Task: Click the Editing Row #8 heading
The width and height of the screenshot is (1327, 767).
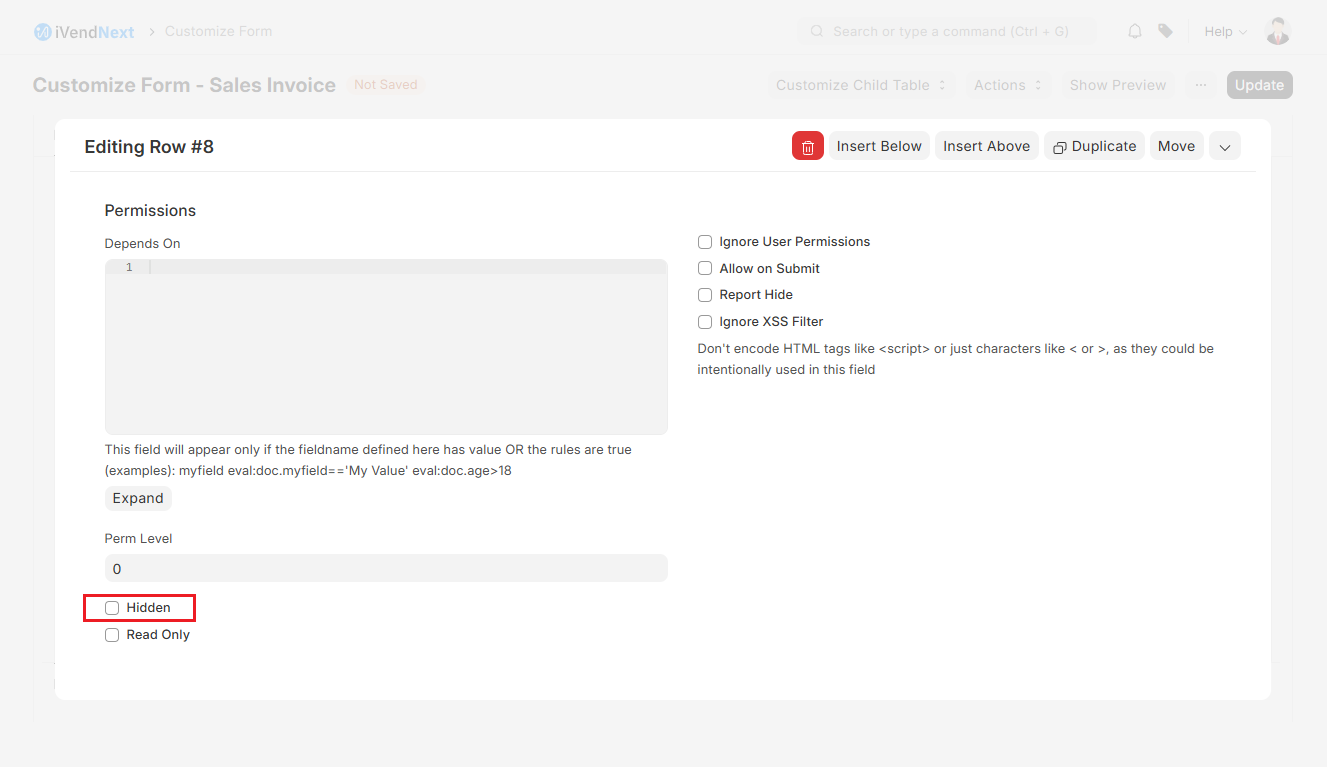Action: click(149, 147)
